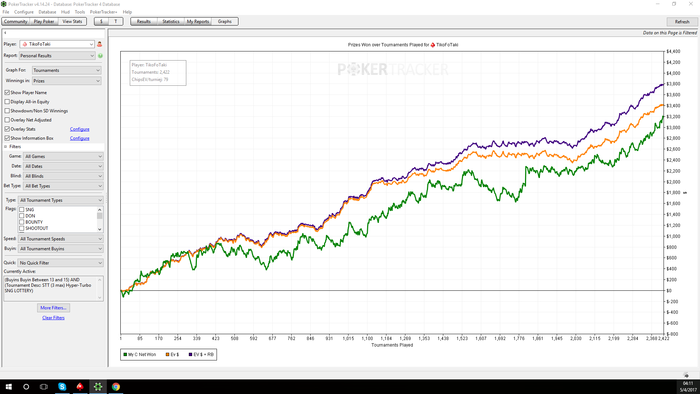Open the Database menu
Viewport: 700px width, 394px height.
coord(47,12)
